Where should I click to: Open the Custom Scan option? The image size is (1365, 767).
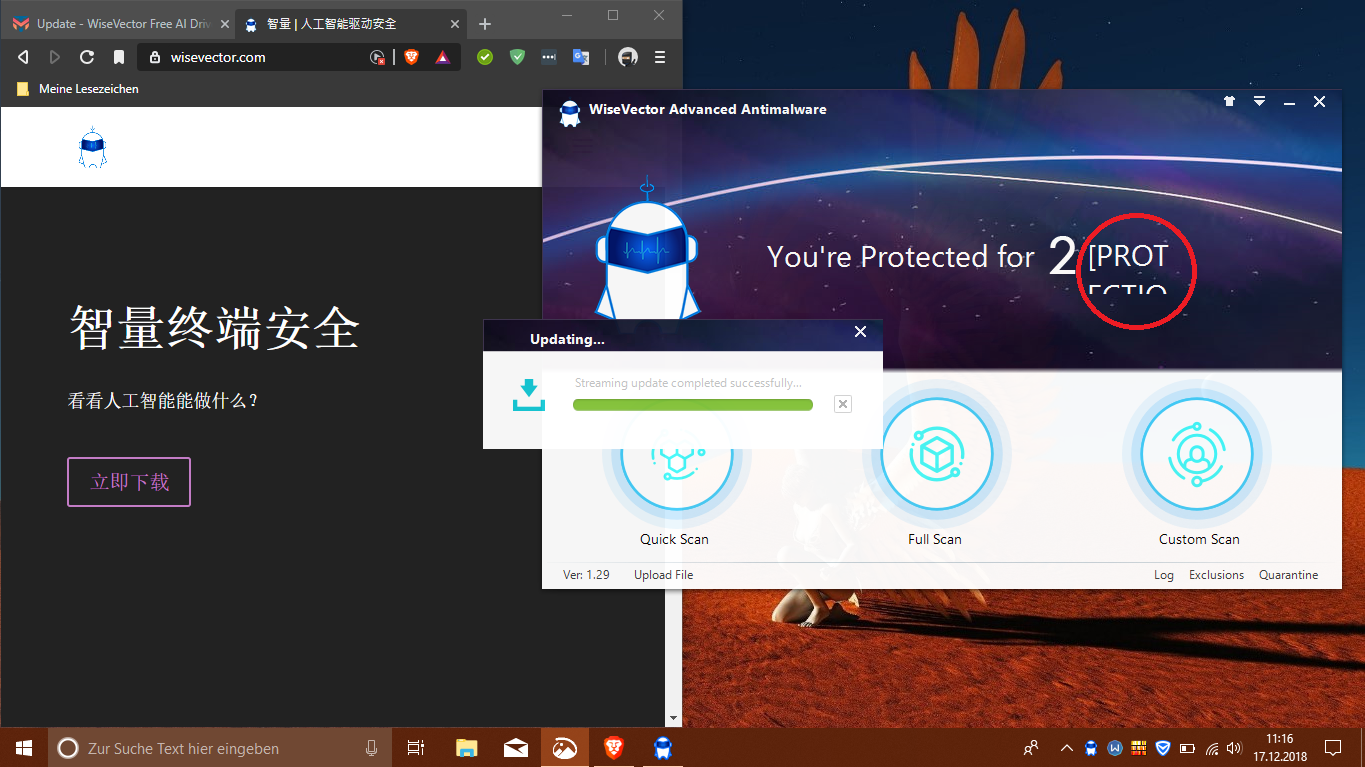[x=1197, y=455]
